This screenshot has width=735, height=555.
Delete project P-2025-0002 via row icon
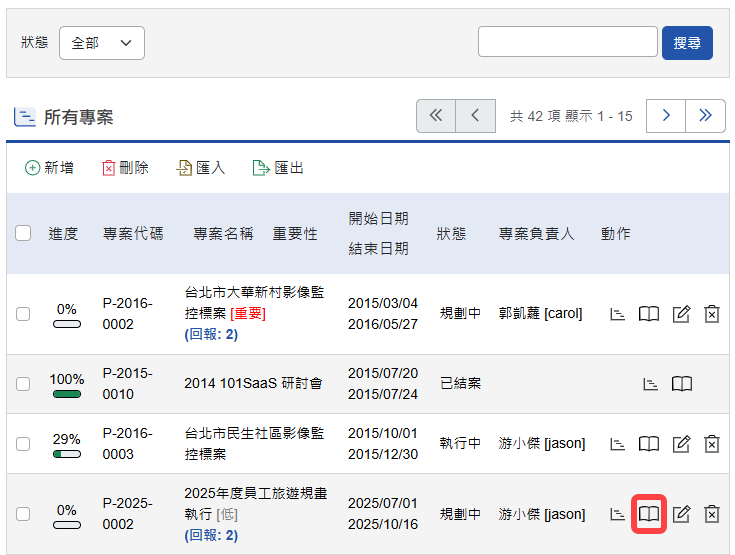(711, 514)
